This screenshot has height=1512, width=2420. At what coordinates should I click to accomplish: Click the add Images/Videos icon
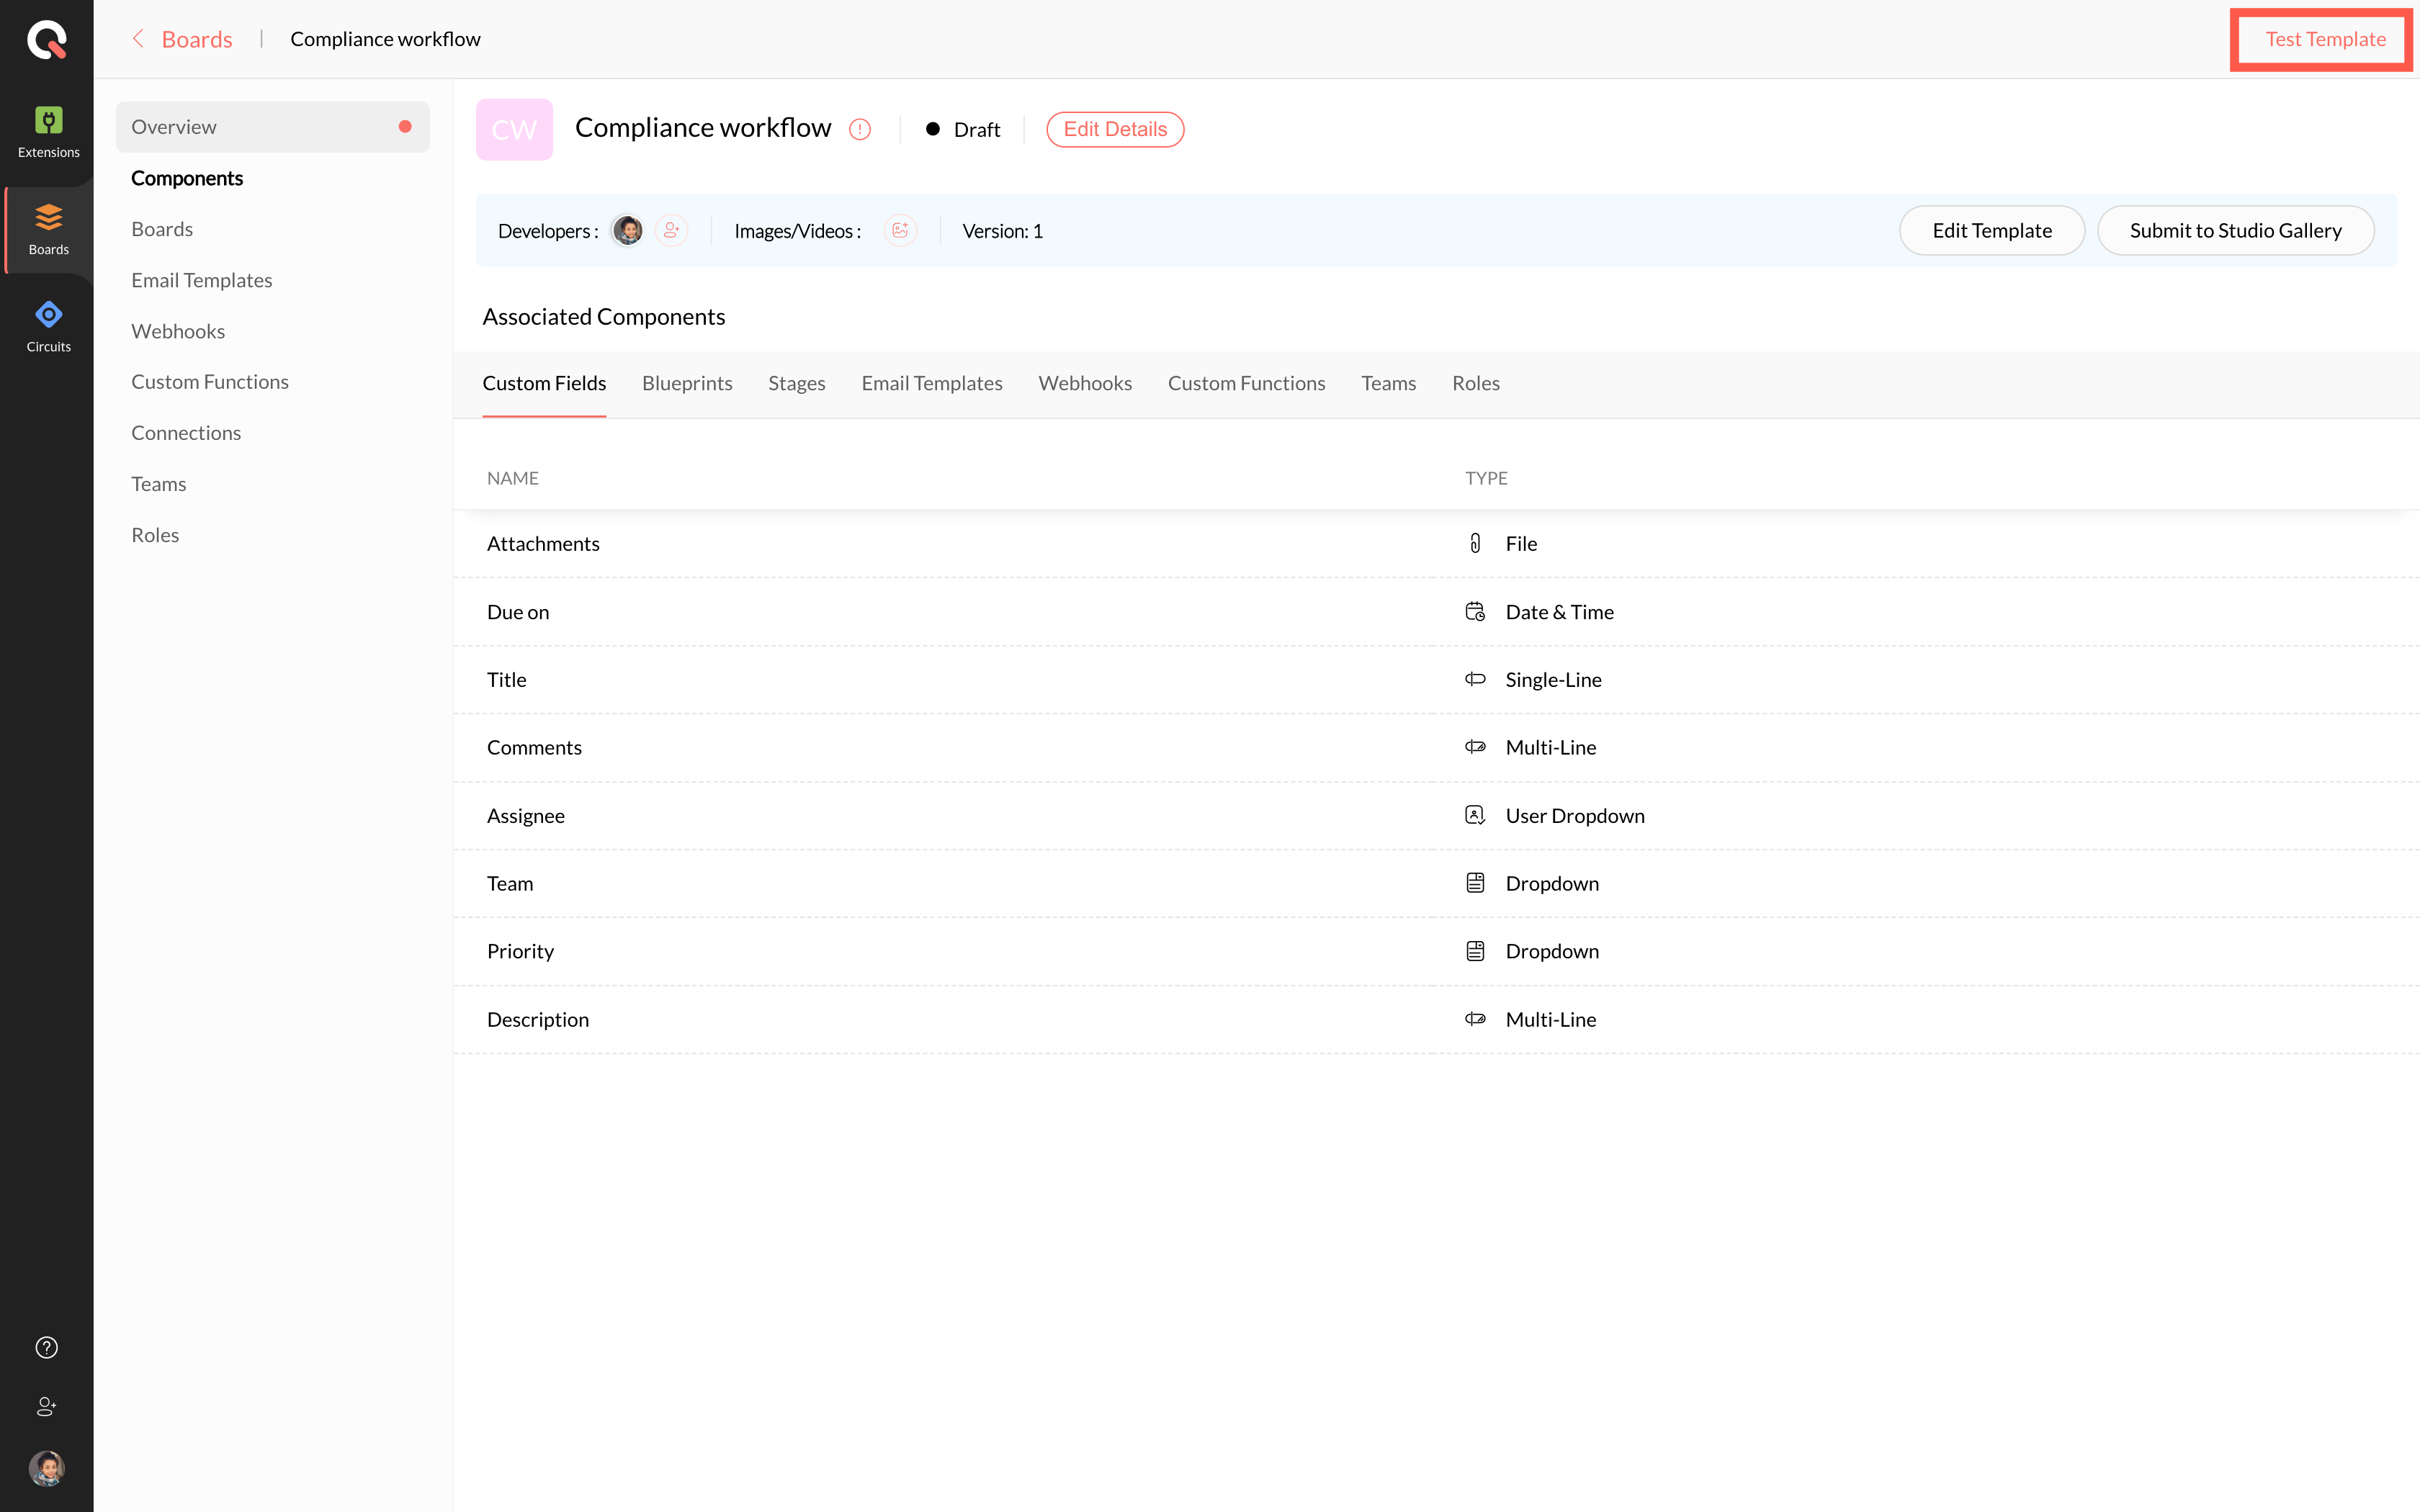[x=900, y=230]
